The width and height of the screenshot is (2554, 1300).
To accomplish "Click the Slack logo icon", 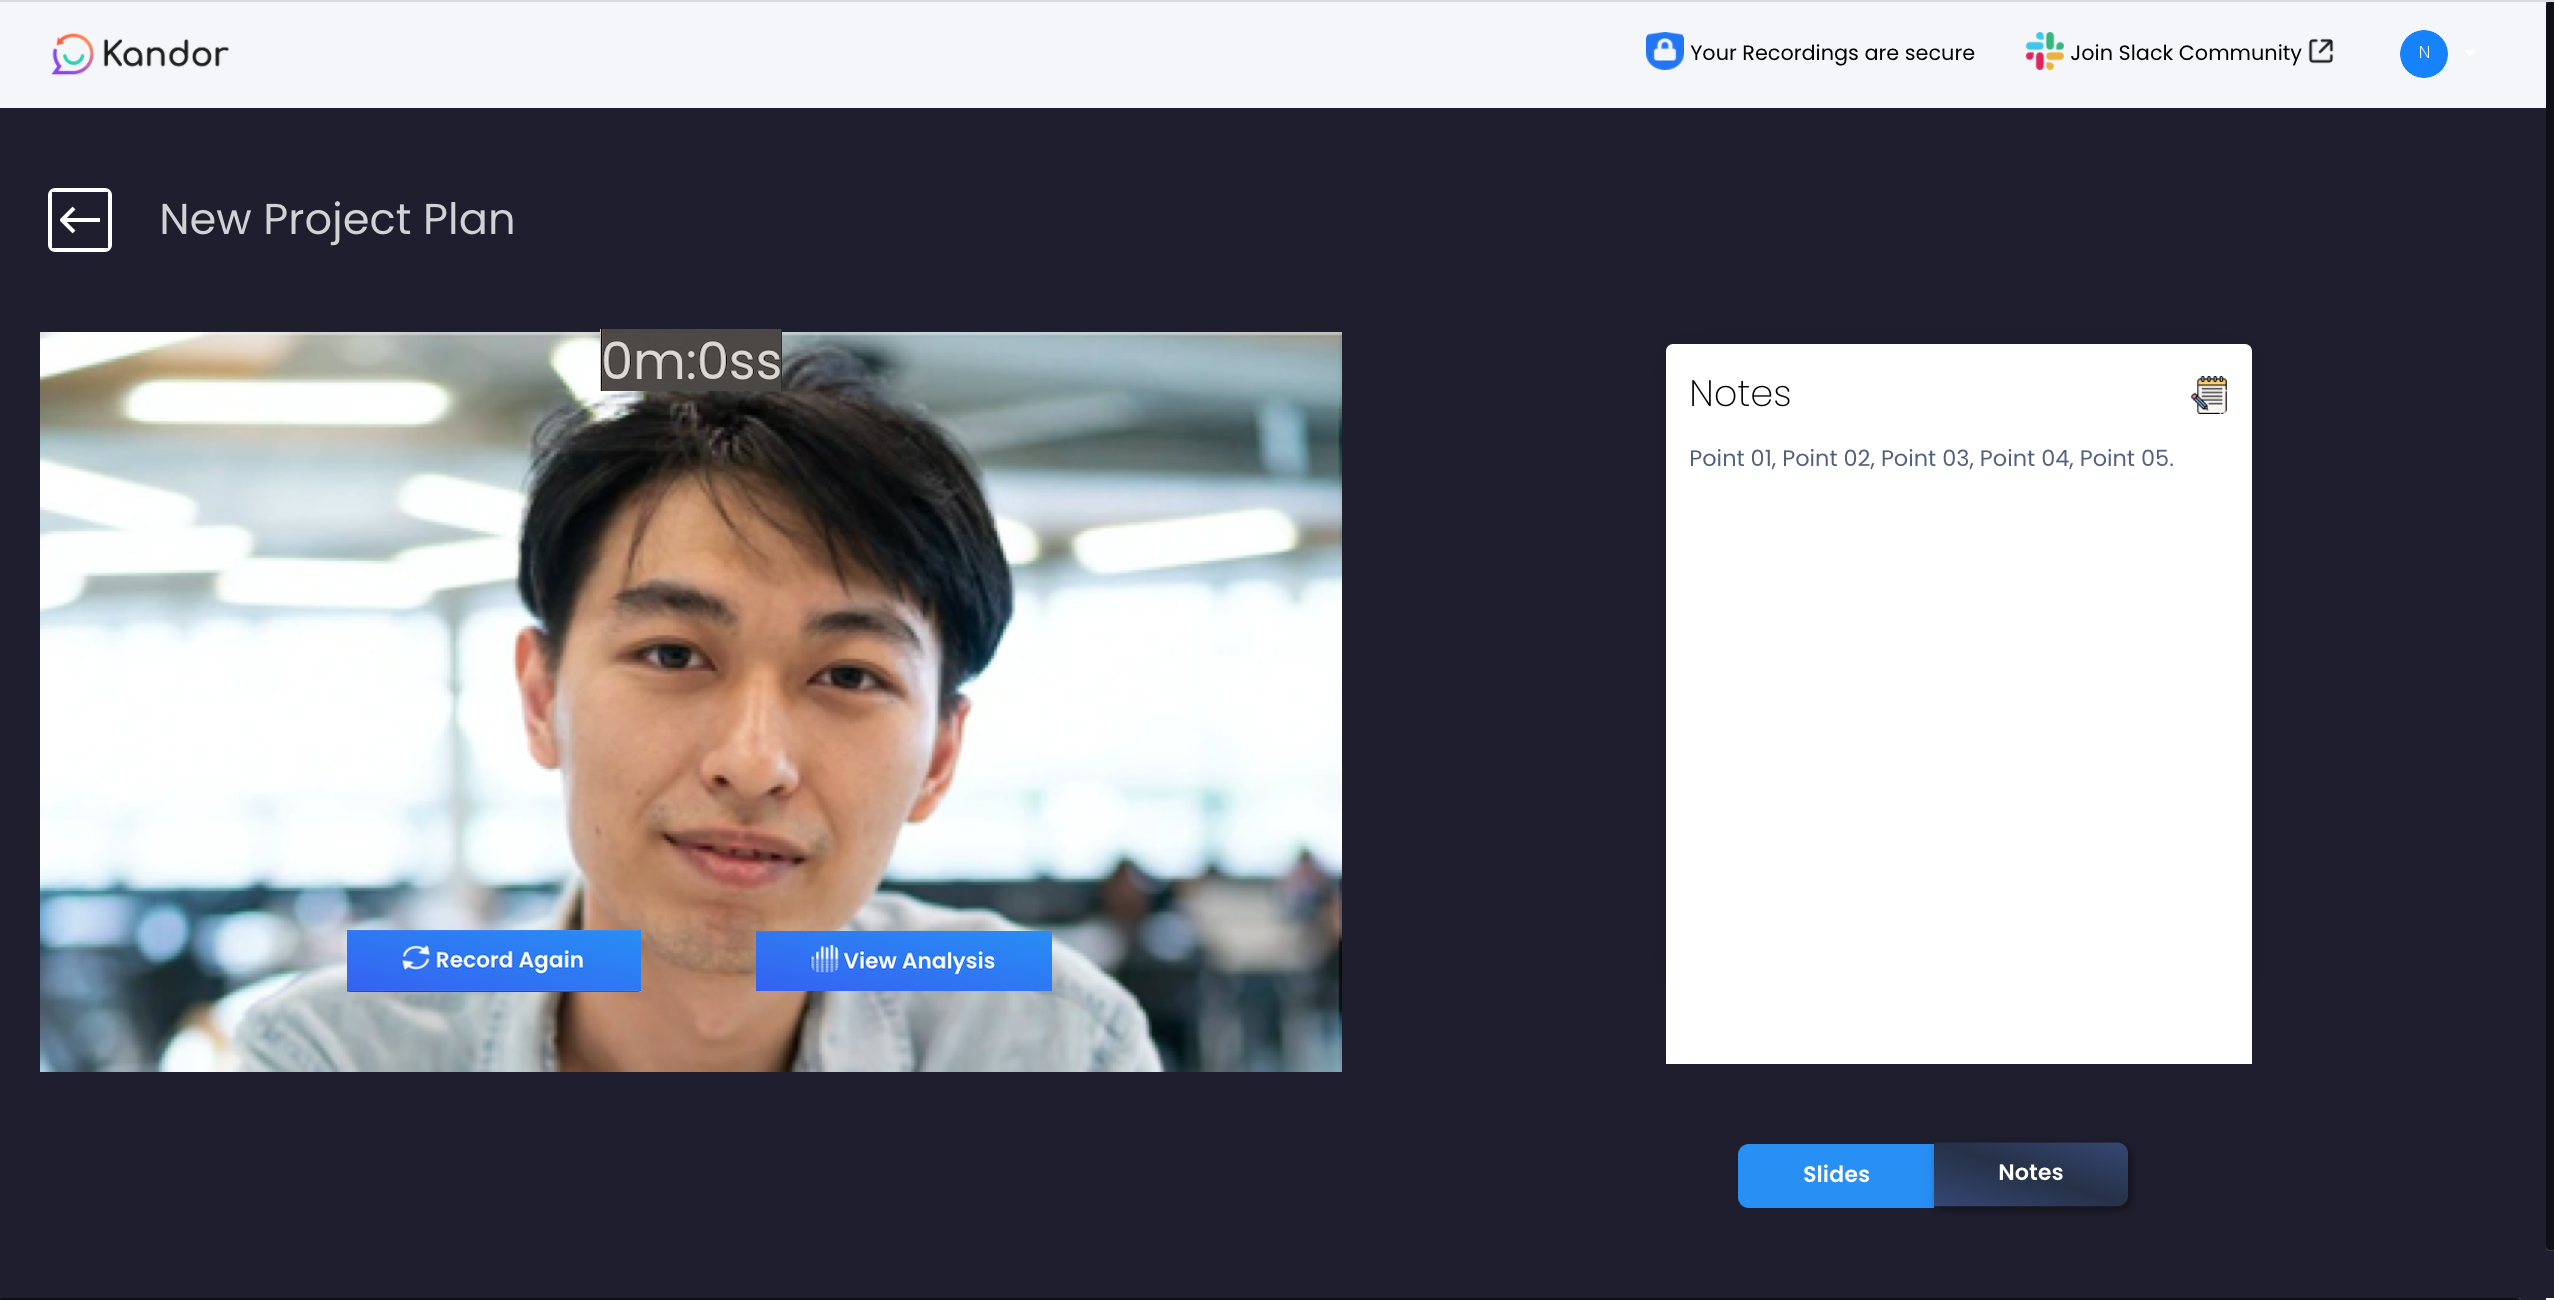I will click(x=2044, y=51).
